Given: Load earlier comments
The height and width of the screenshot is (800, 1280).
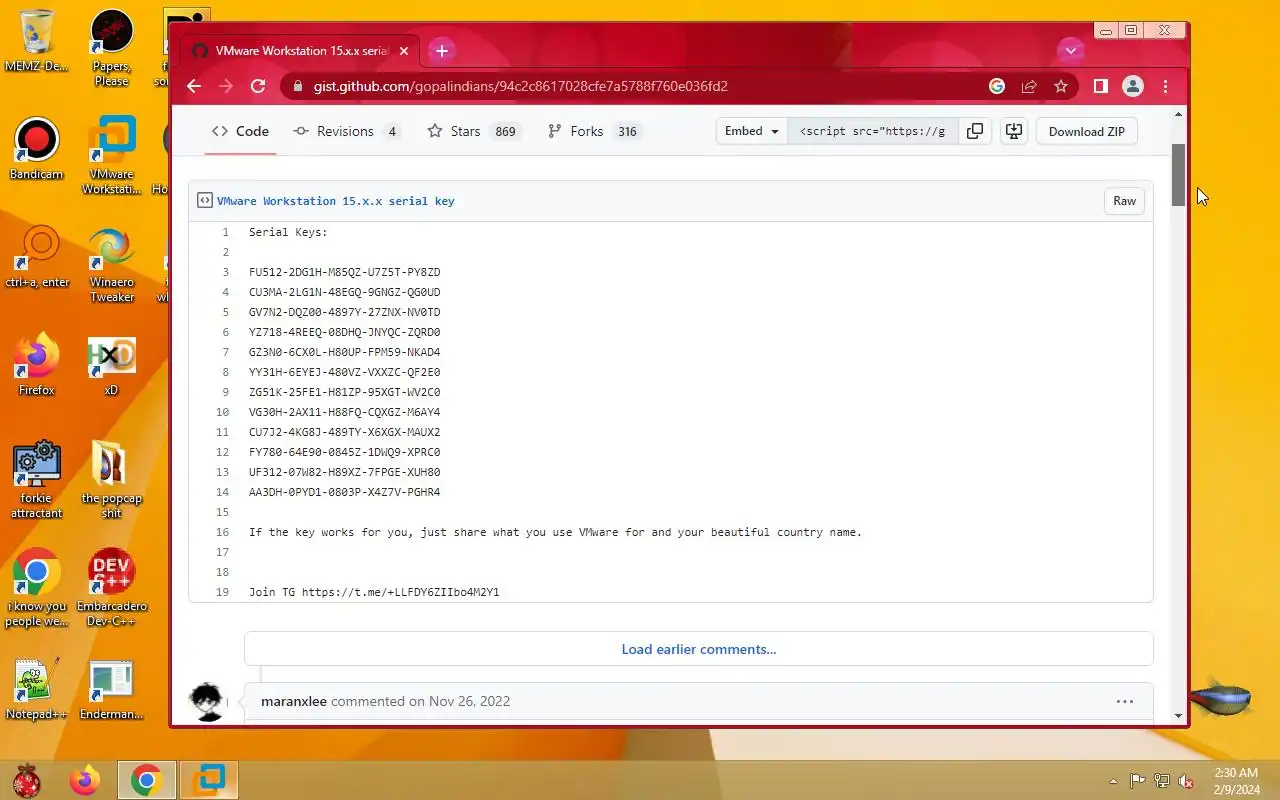Looking at the screenshot, I should click(699, 649).
